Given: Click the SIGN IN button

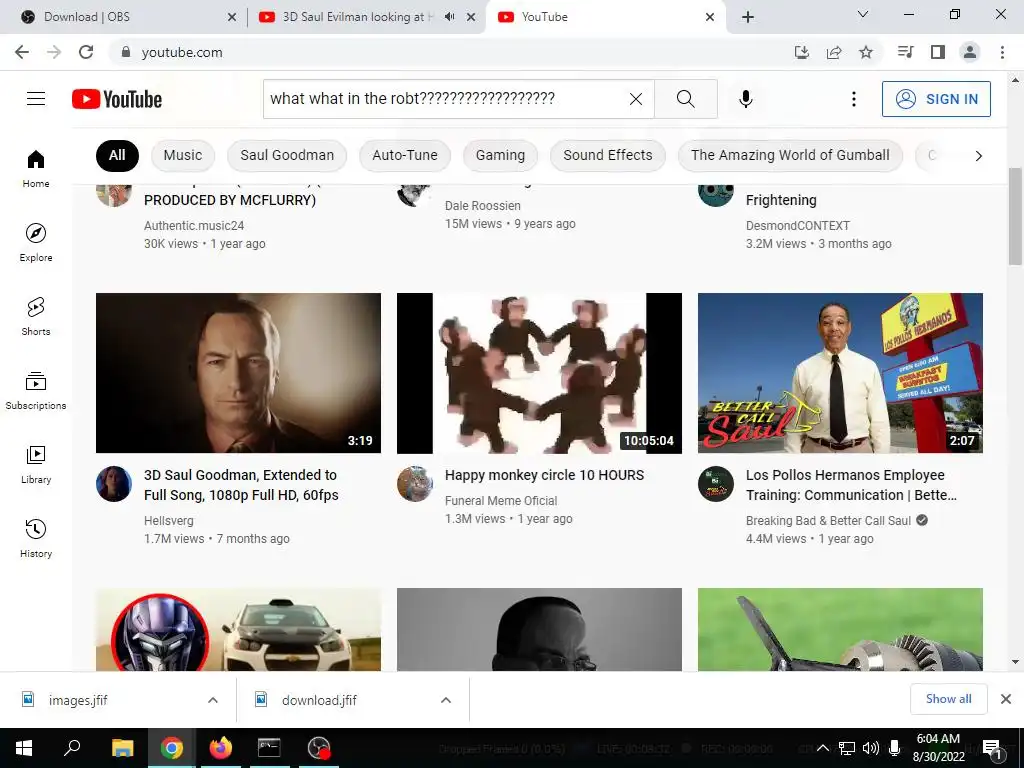Looking at the screenshot, I should tap(936, 99).
